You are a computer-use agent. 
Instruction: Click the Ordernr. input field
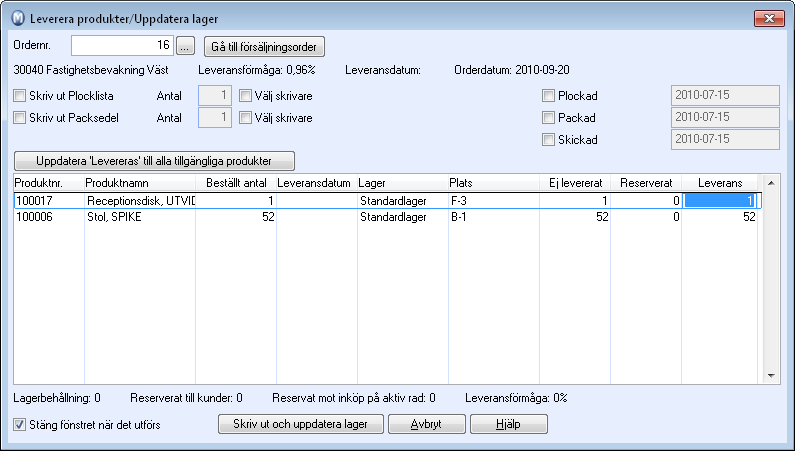tap(122, 46)
